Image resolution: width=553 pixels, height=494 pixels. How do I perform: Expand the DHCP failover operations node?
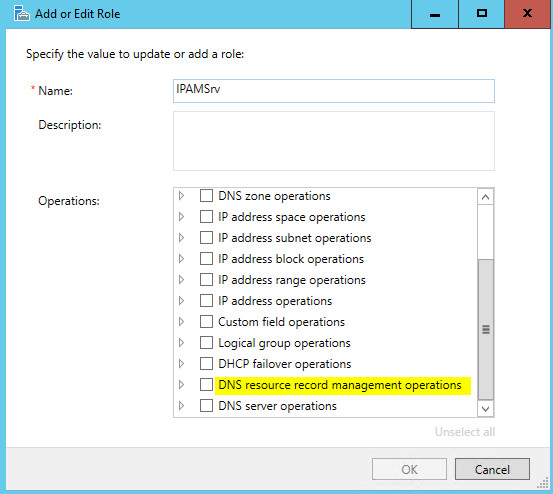click(181, 364)
